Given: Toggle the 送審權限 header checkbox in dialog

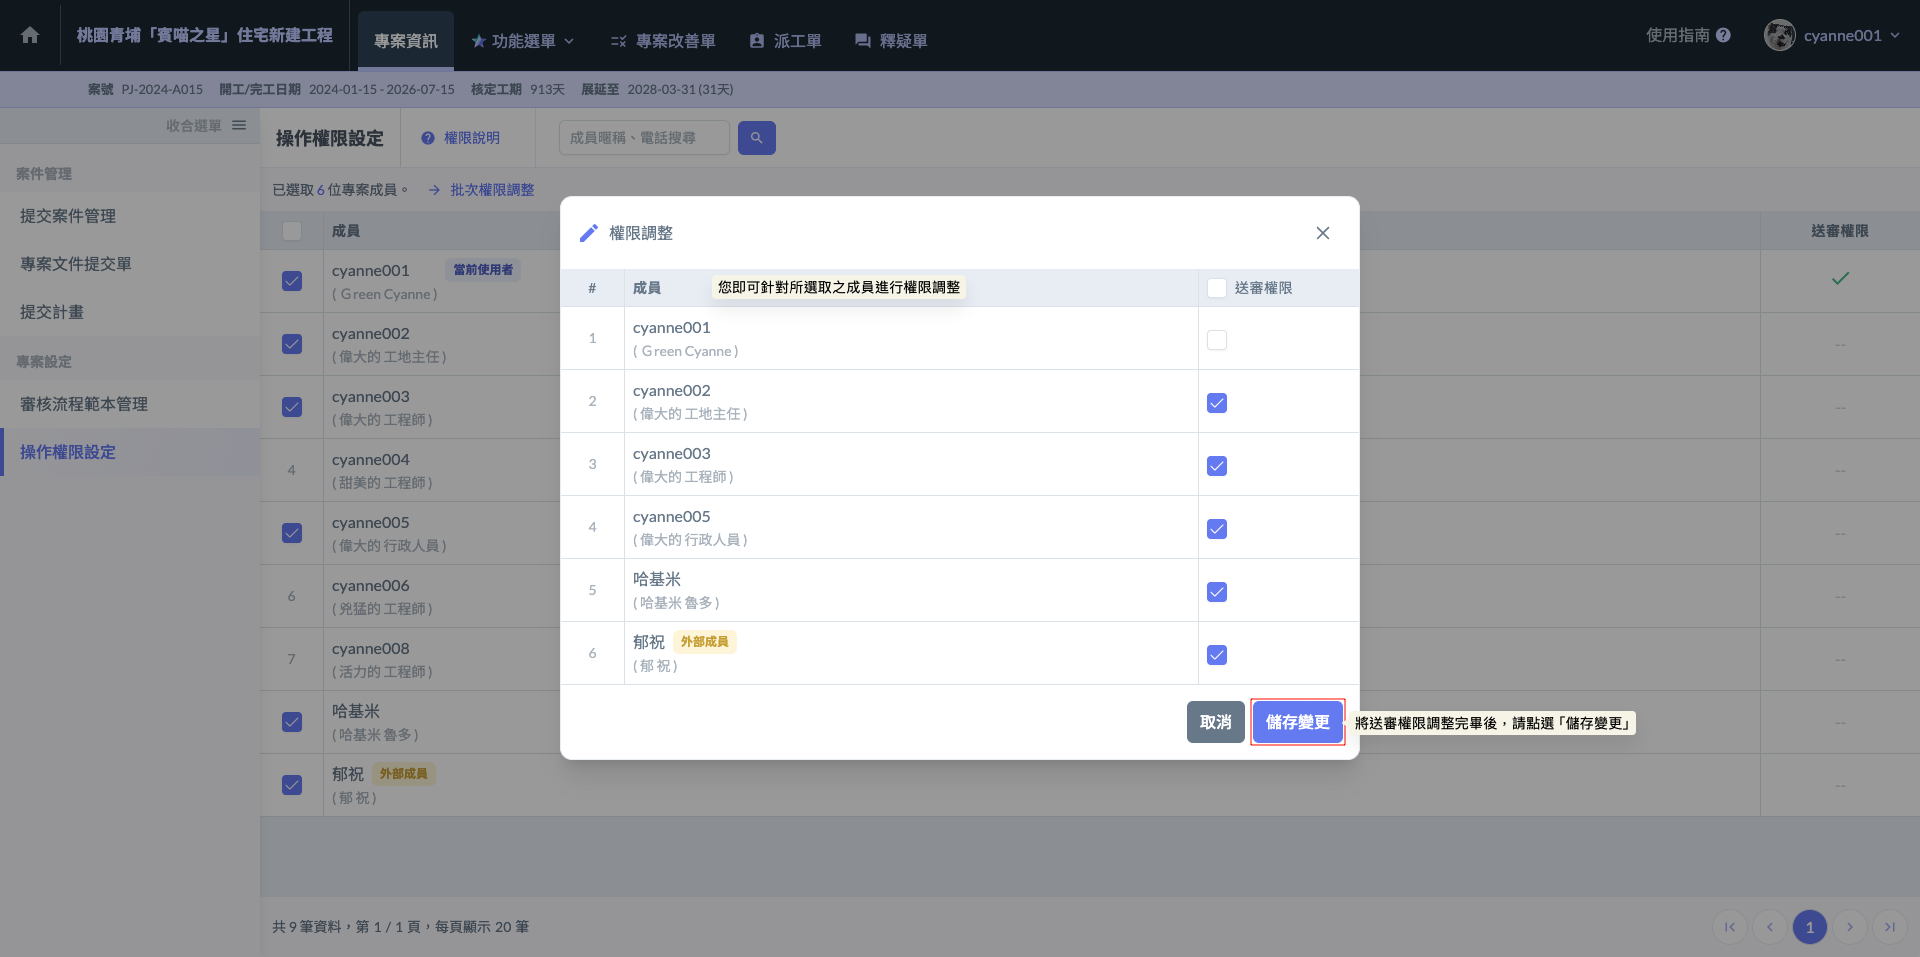Looking at the screenshot, I should (1217, 288).
